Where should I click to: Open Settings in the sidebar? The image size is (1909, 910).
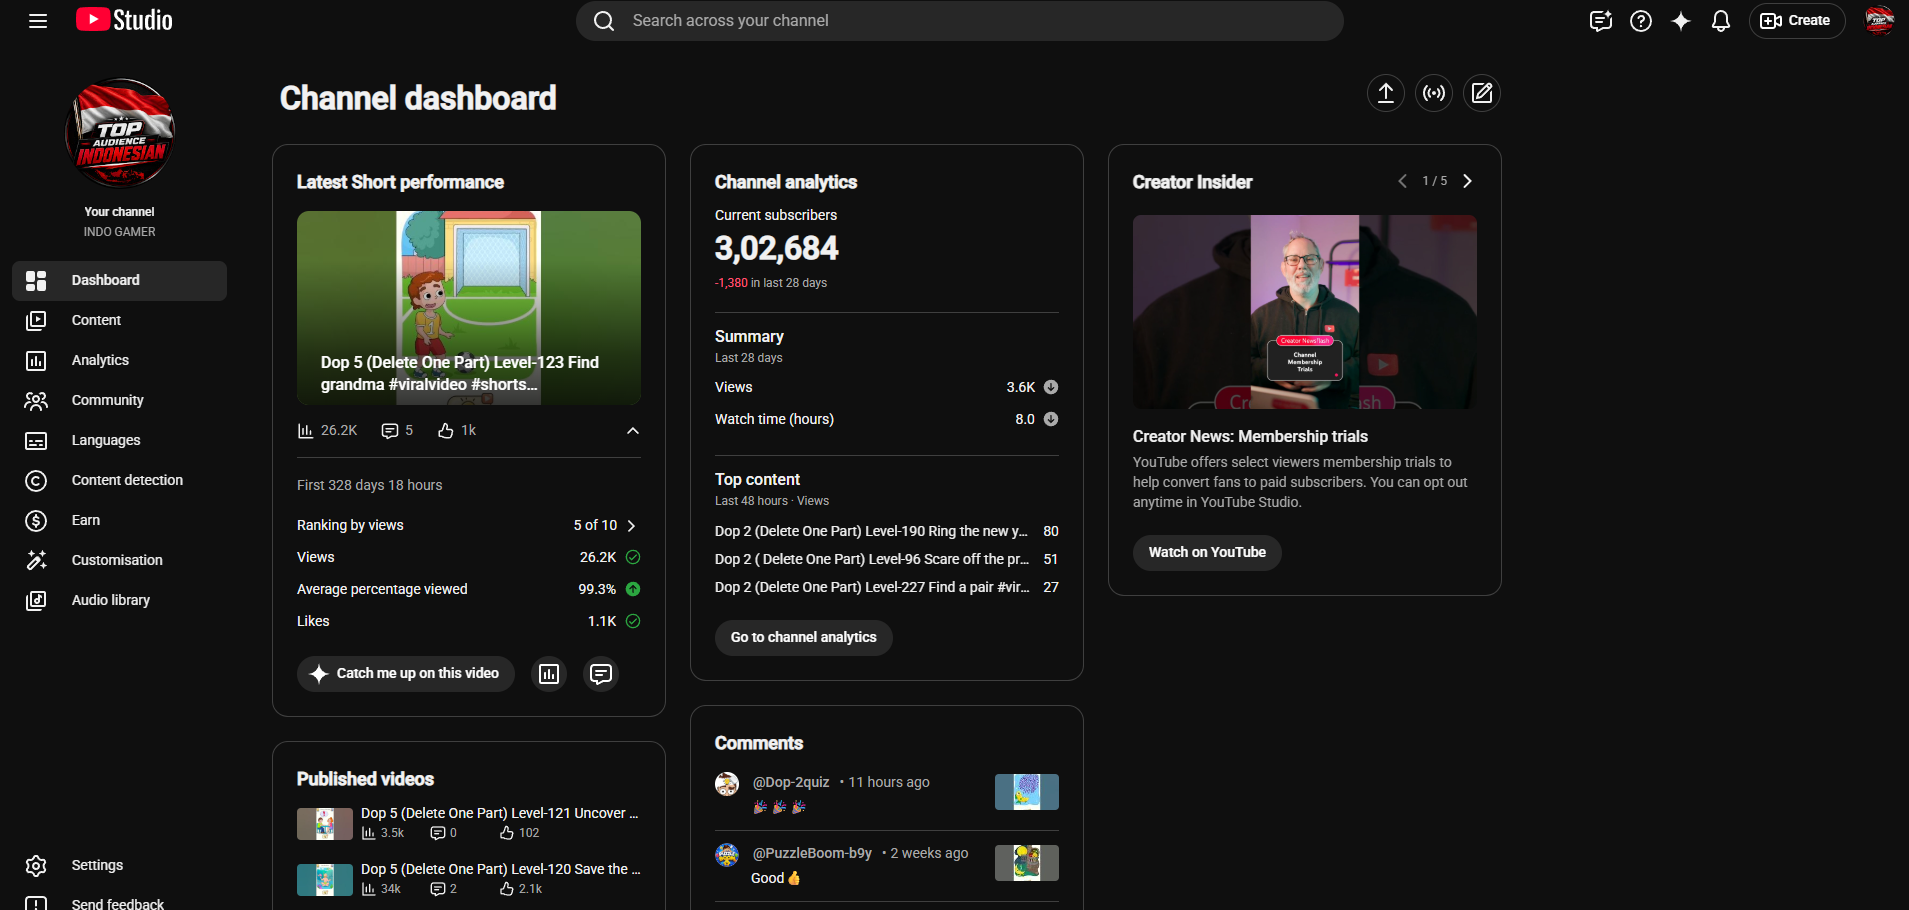(x=120, y=866)
